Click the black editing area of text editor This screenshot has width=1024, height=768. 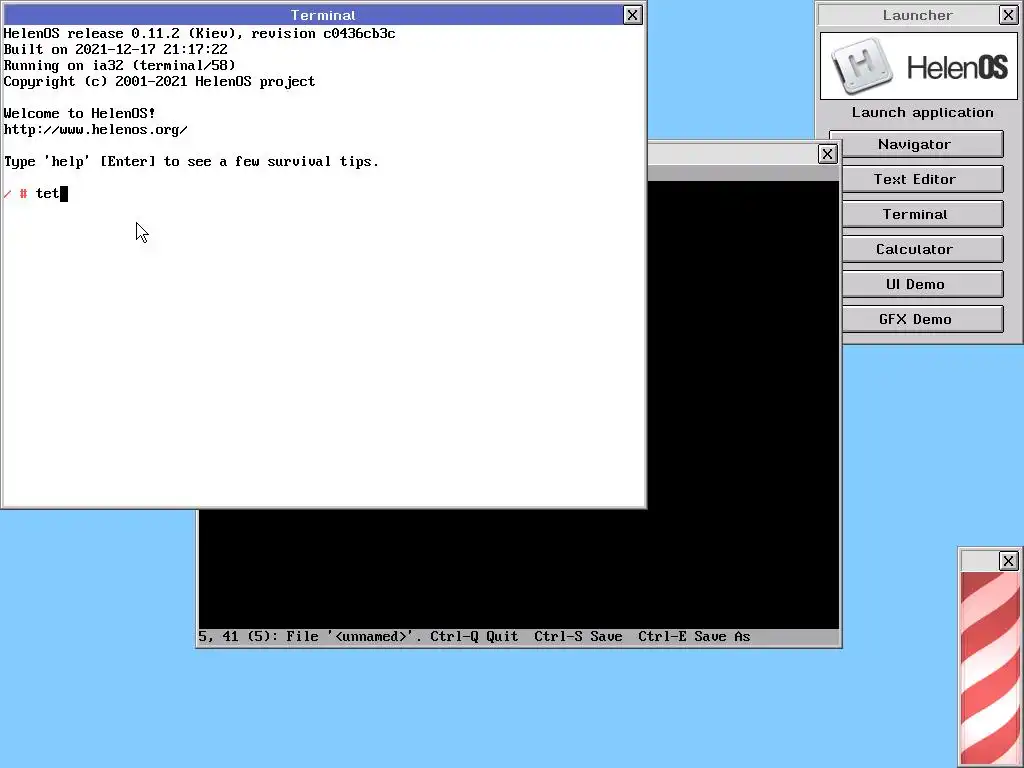coord(743,405)
